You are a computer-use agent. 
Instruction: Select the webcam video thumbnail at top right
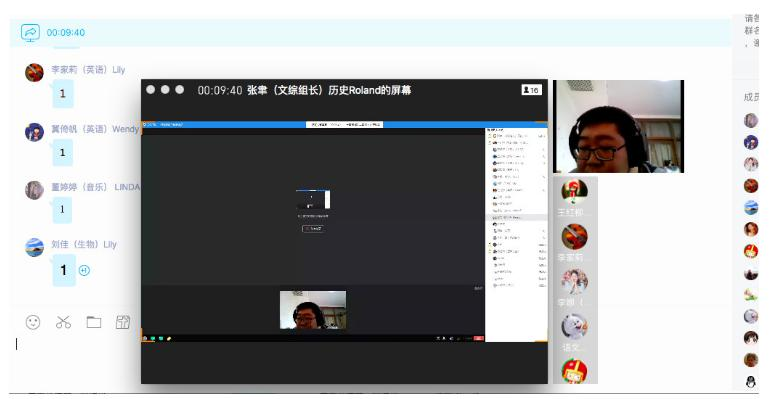[618, 127]
